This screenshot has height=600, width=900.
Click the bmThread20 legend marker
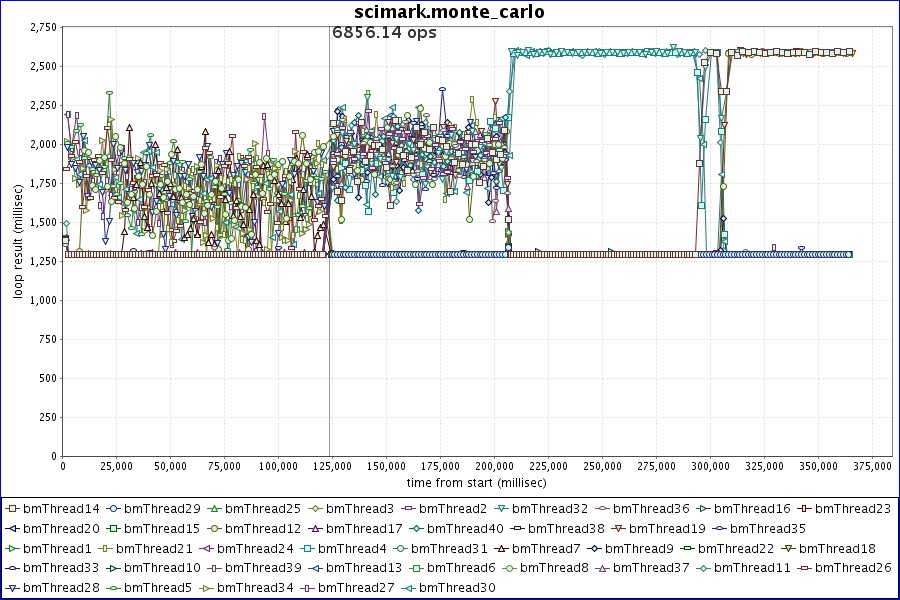coord(12,529)
